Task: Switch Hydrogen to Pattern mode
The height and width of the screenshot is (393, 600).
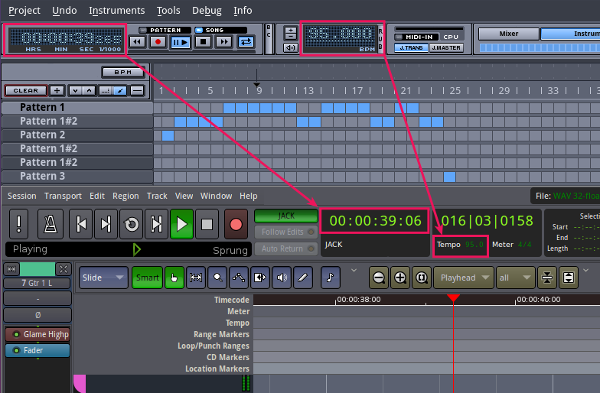Action: click(x=165, y=30)
